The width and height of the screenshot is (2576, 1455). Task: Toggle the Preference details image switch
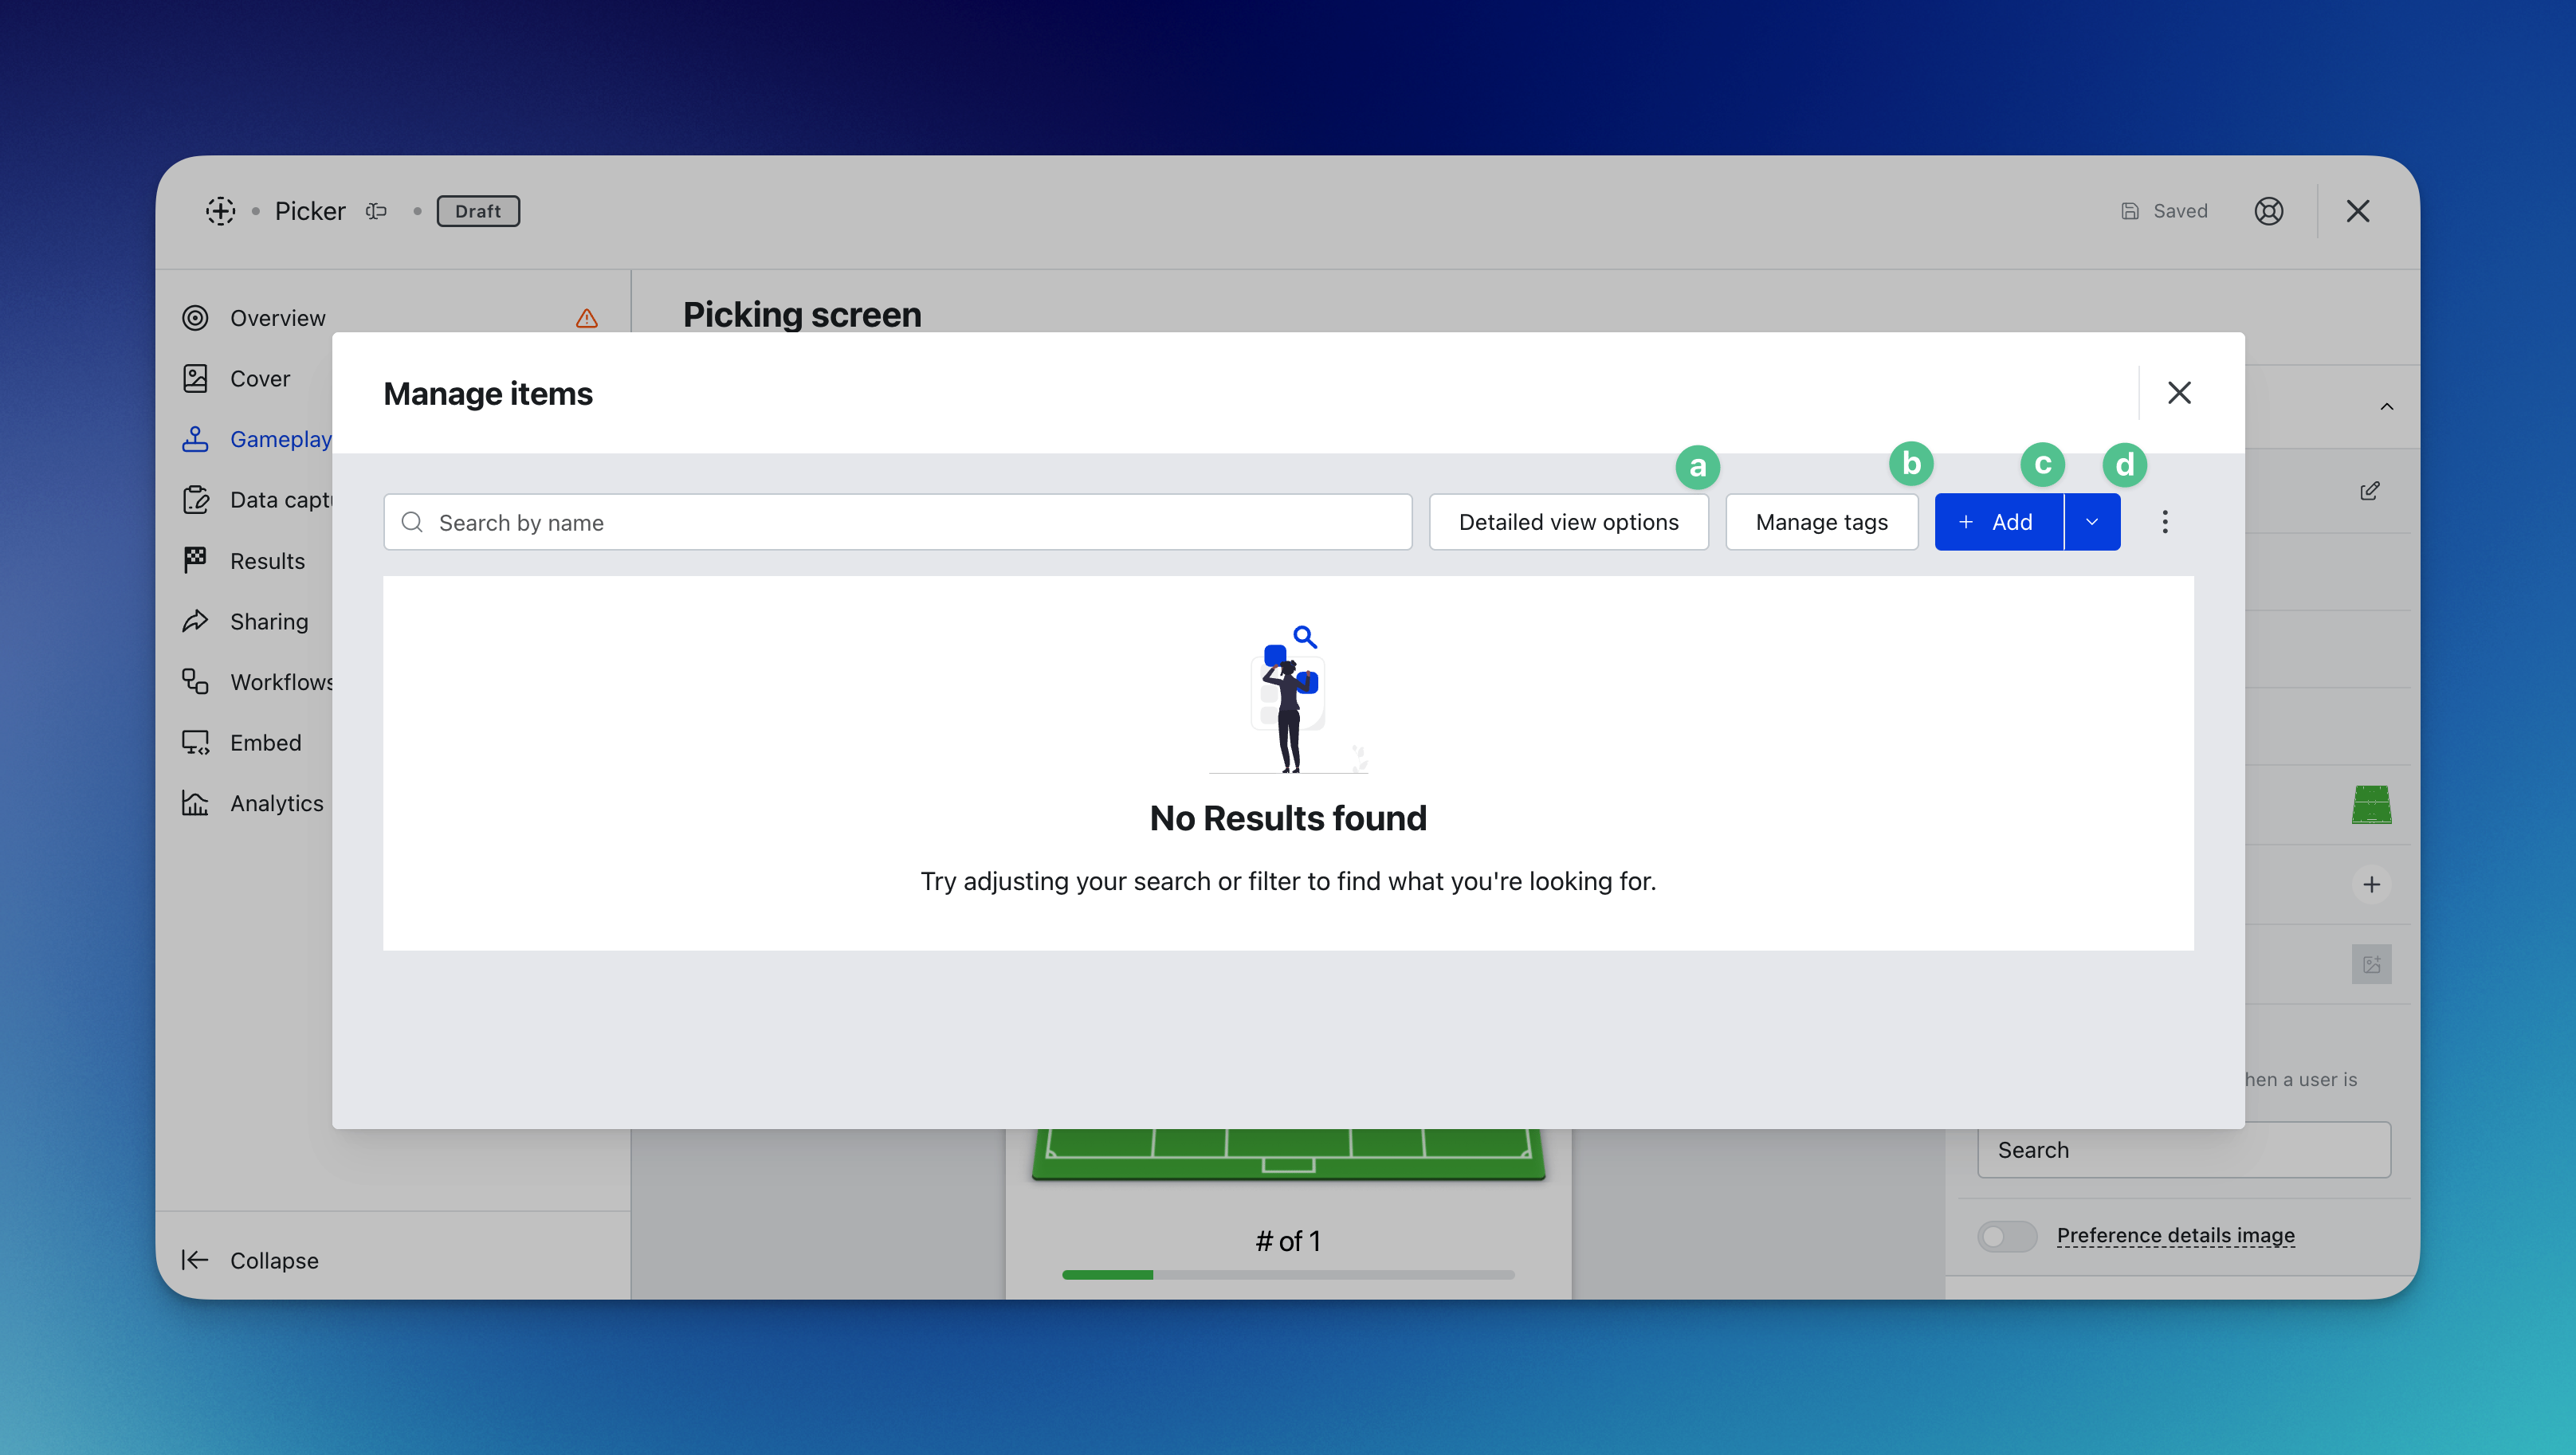[x=2006, y=1236]
